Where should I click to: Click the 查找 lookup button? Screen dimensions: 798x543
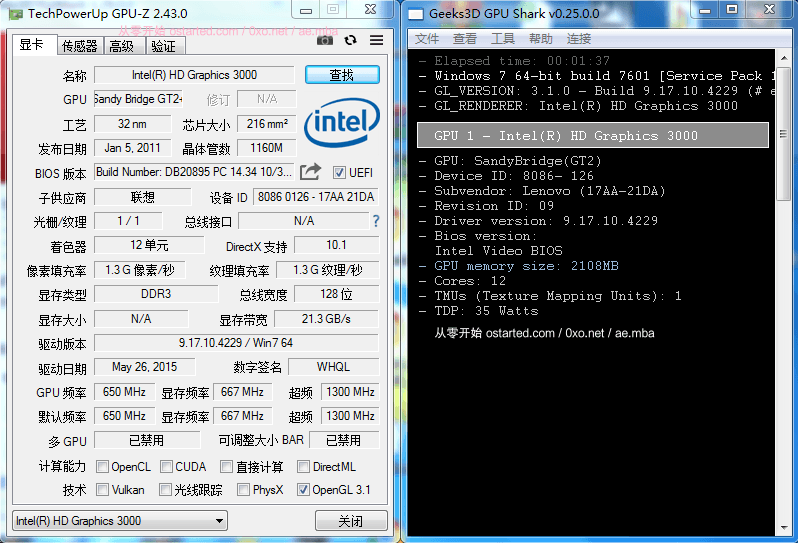click(x=342, y=75)
